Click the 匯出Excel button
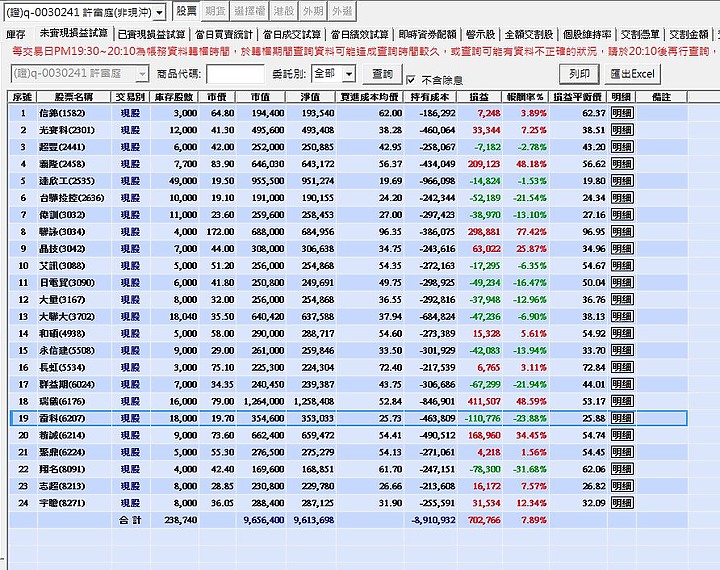 (x=633, y=74)
